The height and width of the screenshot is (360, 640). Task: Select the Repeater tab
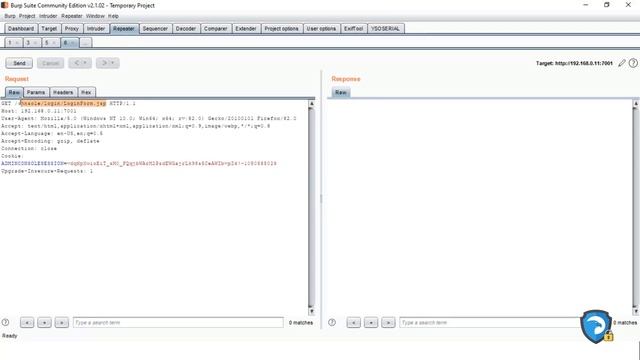click(x=124, y=29)
